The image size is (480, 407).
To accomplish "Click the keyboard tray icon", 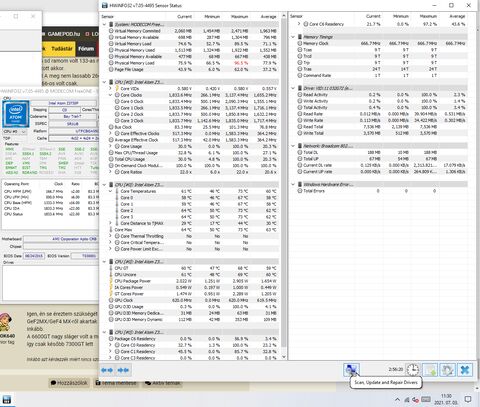I will (x=426, y=399).
